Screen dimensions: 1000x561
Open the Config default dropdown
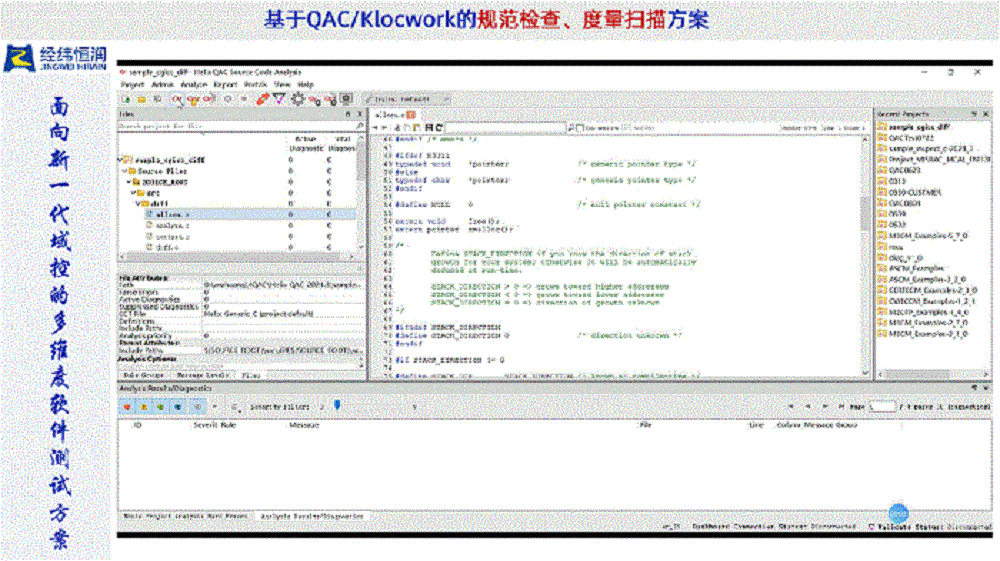tap(408, 99)
